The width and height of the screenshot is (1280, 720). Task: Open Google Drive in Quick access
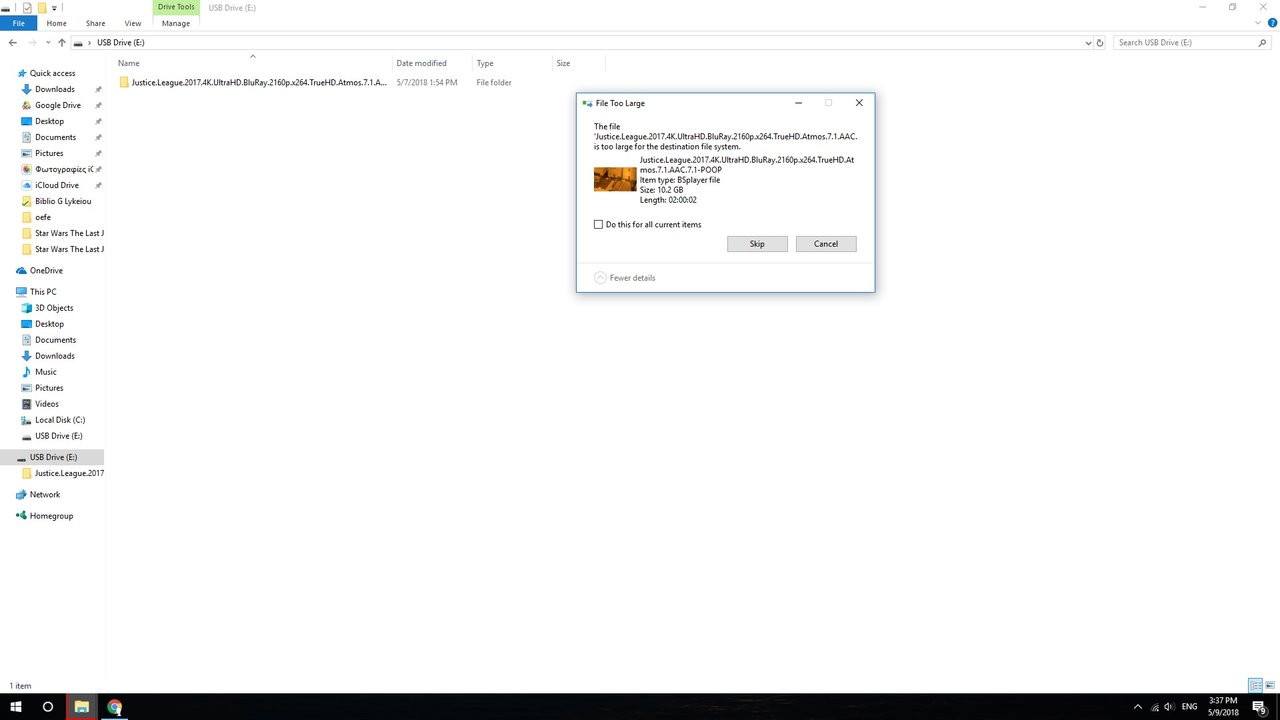(58, 105)
